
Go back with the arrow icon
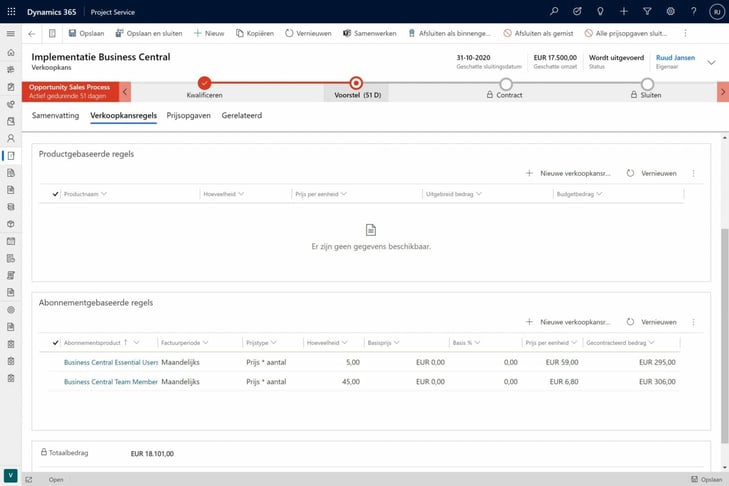click(32, 33)
